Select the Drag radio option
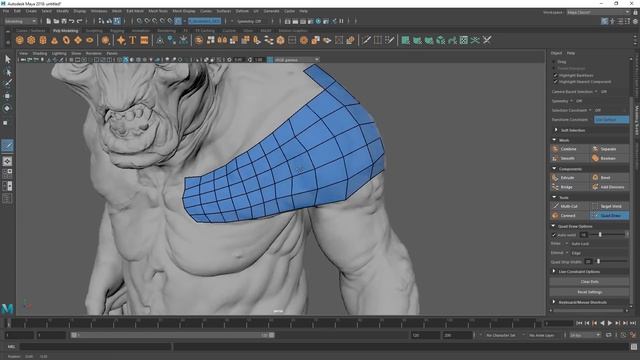This screenshot has height=360, width=640. pyautogui.click(x=554, y=62)
